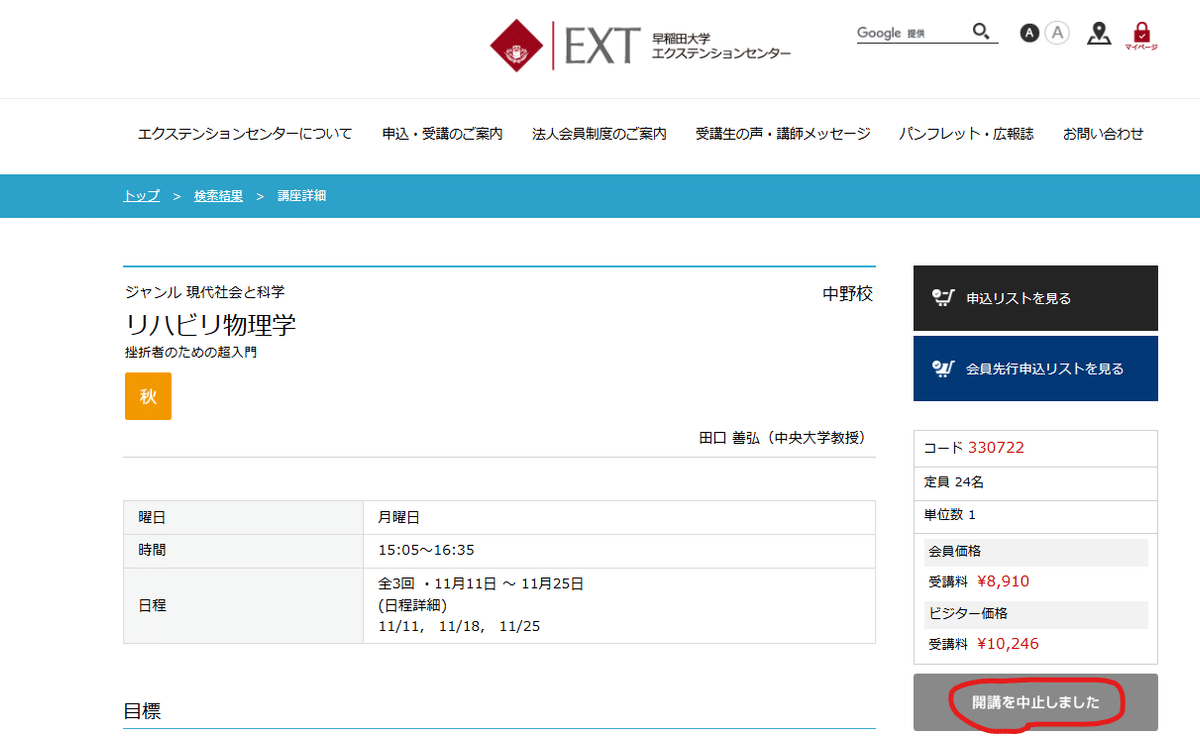The image size is (1200, 736).
Task: Go to トップ breadcrumb link
Action: 141,196
